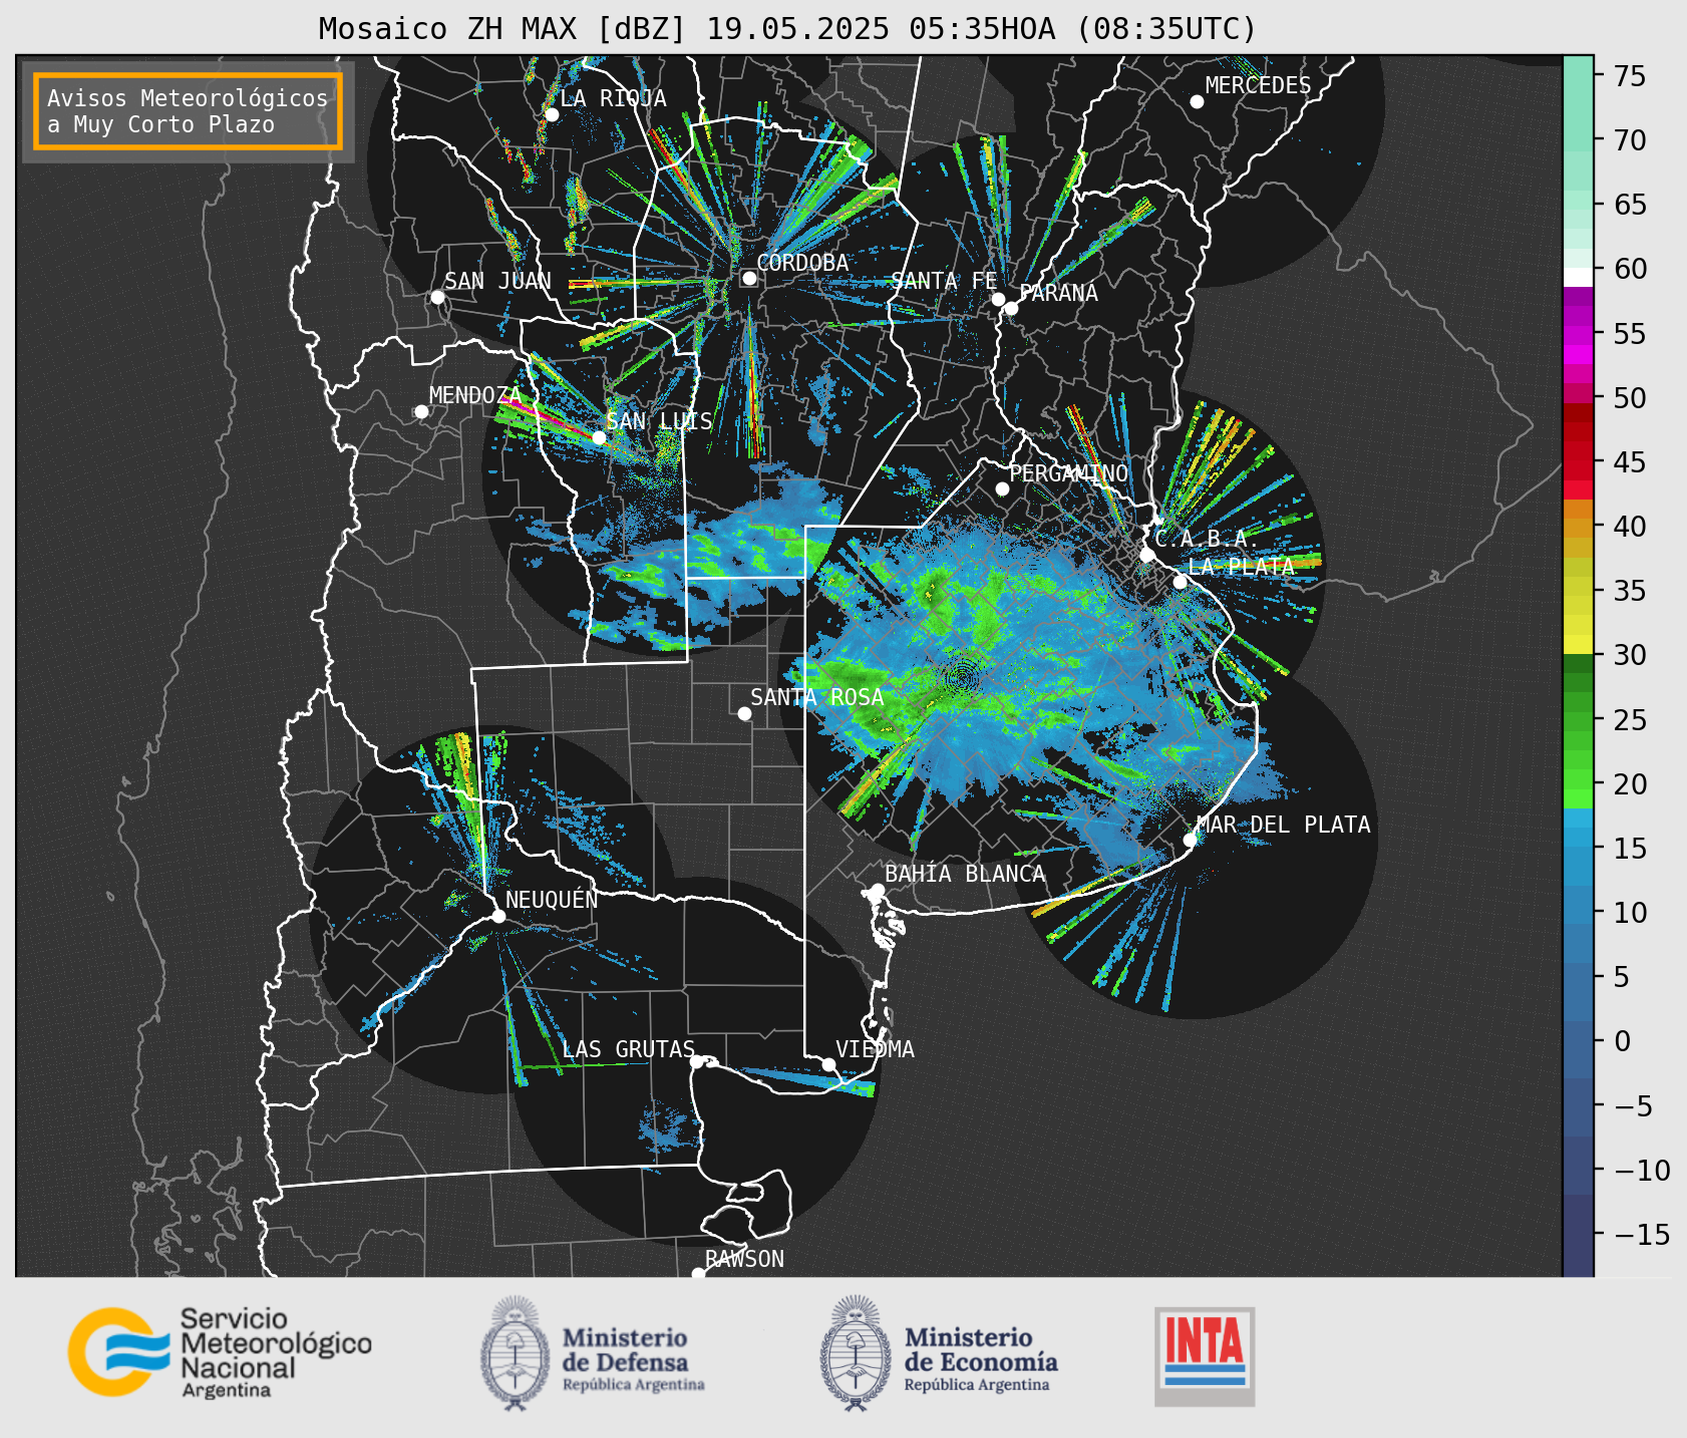Screen dimensions: 1687x1438
Task: Click the C.A.B.A. city marker dot
Action: coord(1147,555)
